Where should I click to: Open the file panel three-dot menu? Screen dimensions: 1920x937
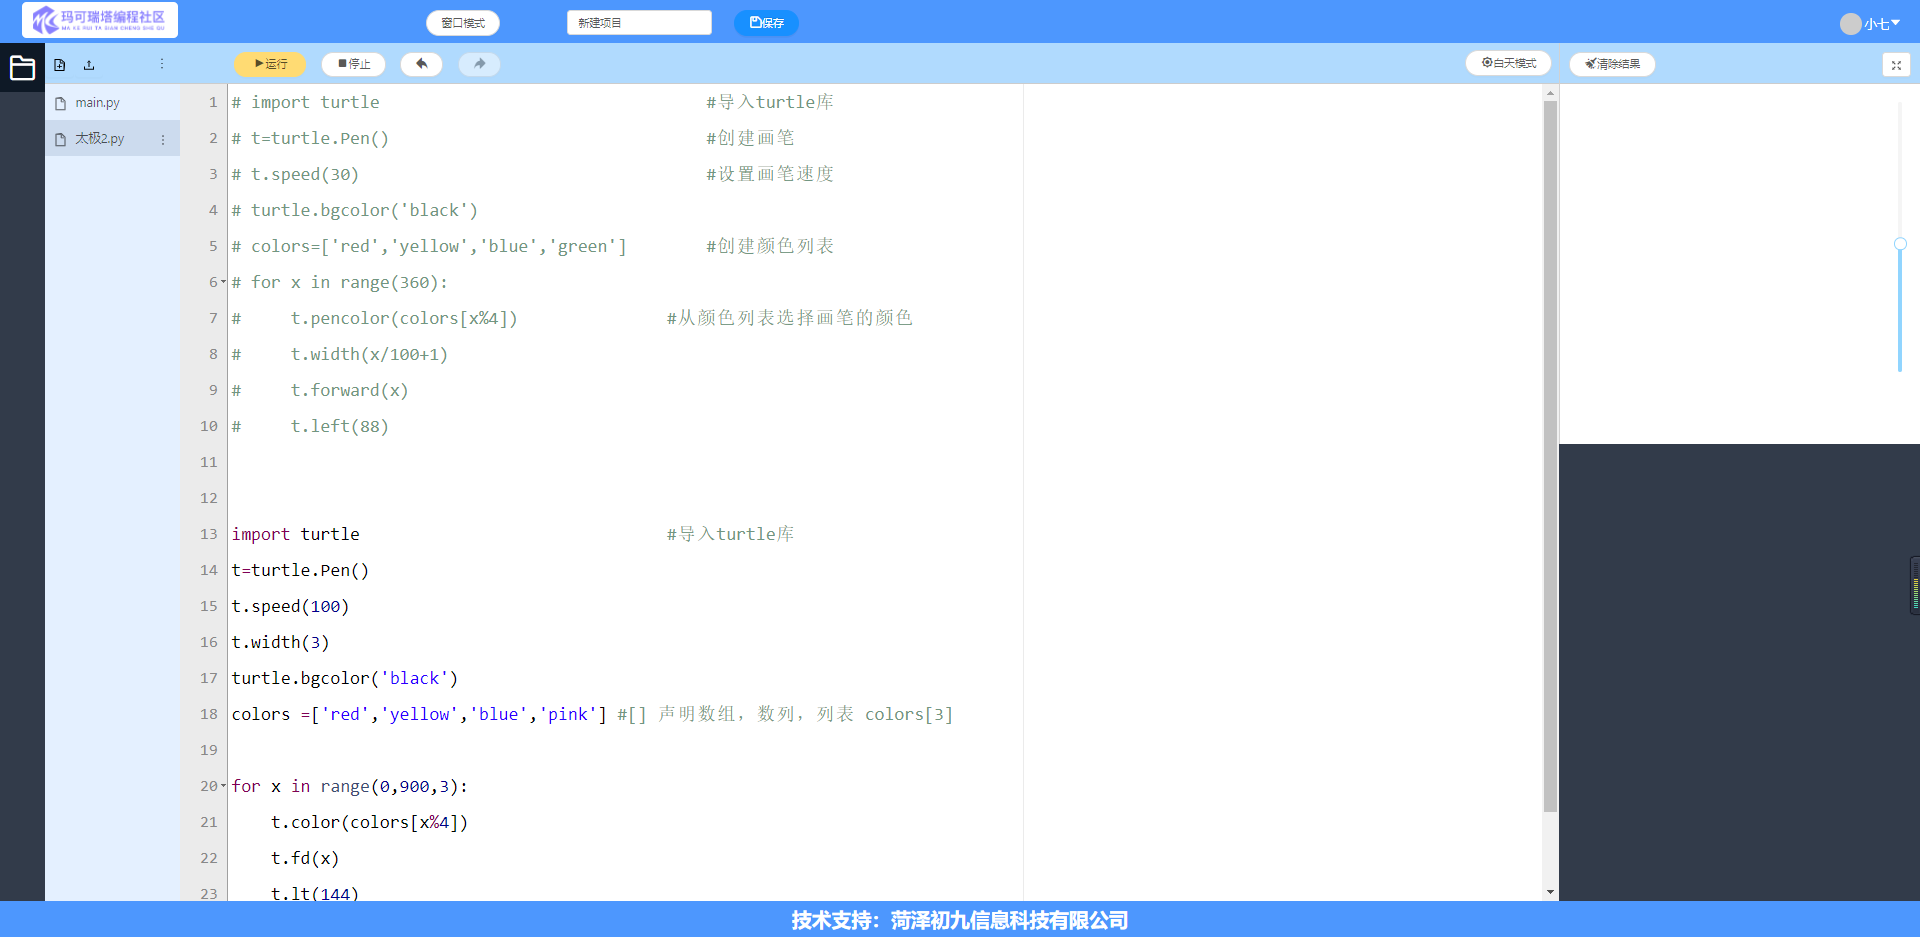click(162, 64)
